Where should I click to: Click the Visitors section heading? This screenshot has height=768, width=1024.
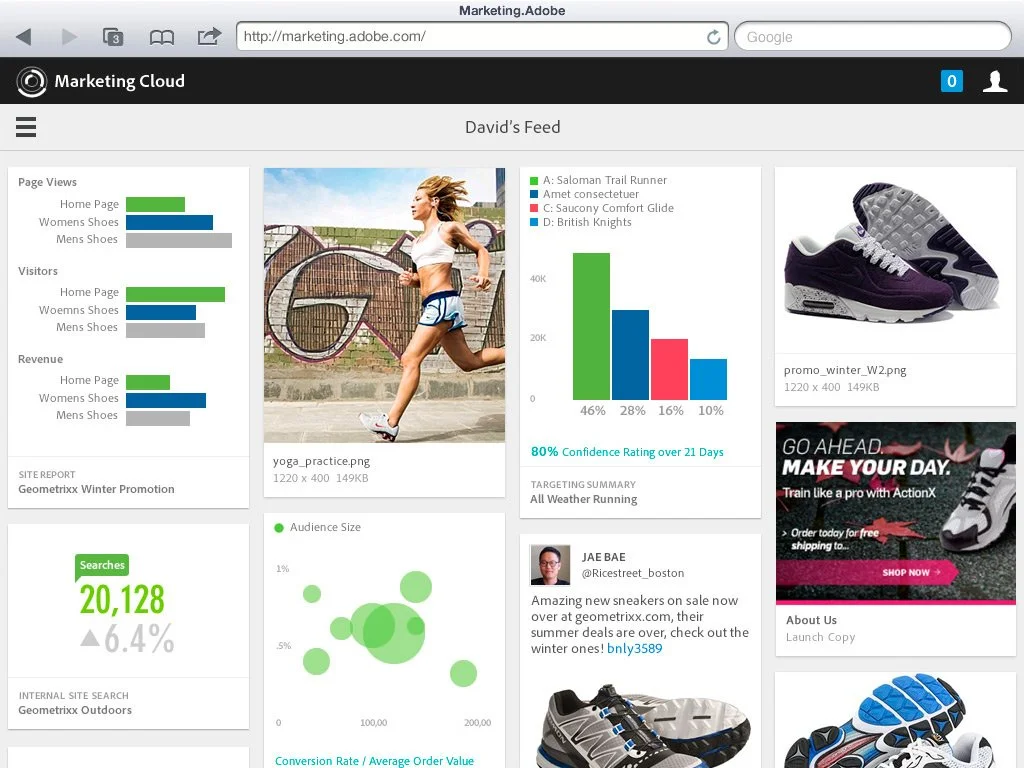point(38,271)
